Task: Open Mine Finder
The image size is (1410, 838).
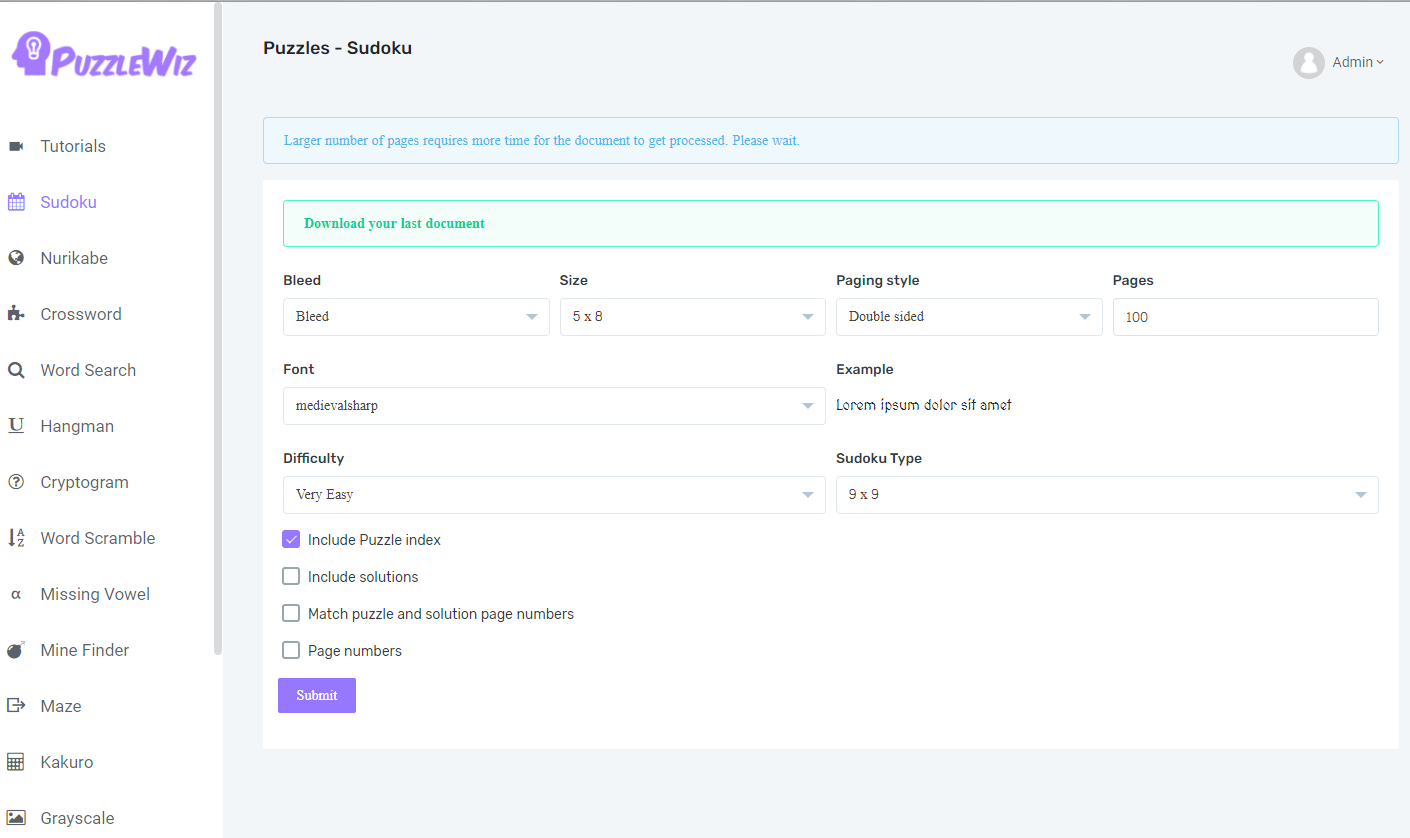Action: 85,650
